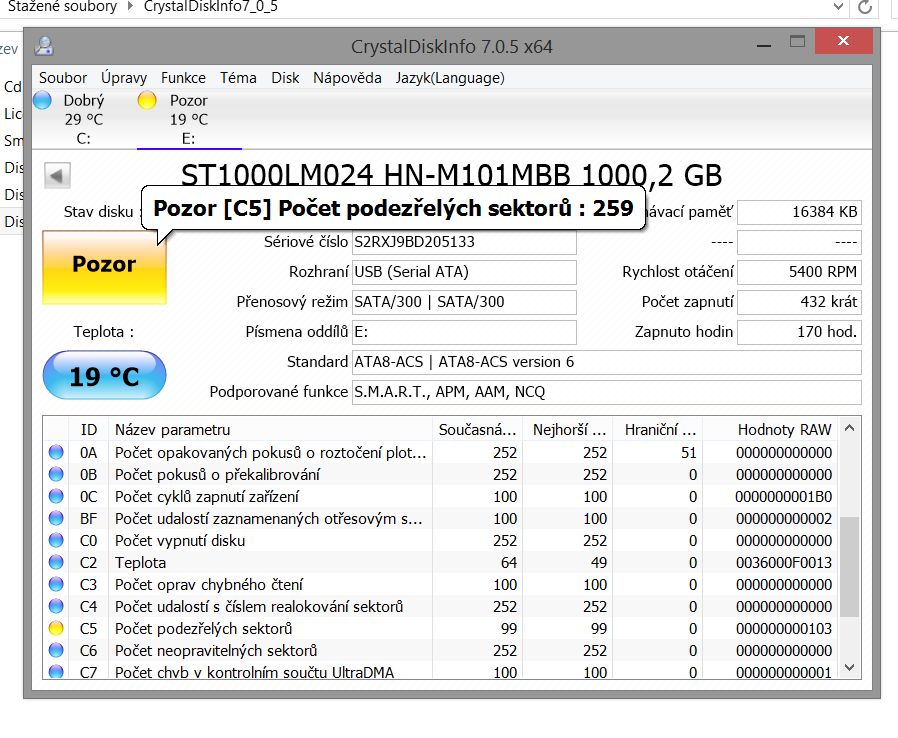This screenshot has width=898, height=738.
Task: Click the rotation rate field 5400 RPM
Action: pyautogui.click(x=799, y=272)
